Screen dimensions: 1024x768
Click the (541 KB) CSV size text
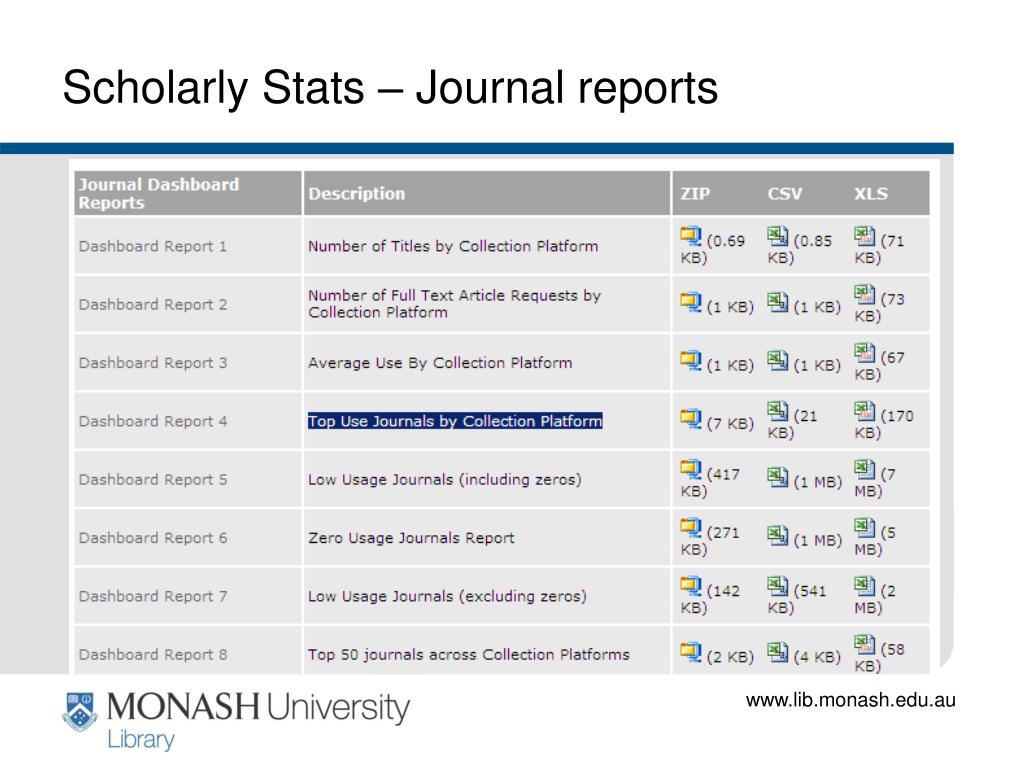[x=797, y=599]
